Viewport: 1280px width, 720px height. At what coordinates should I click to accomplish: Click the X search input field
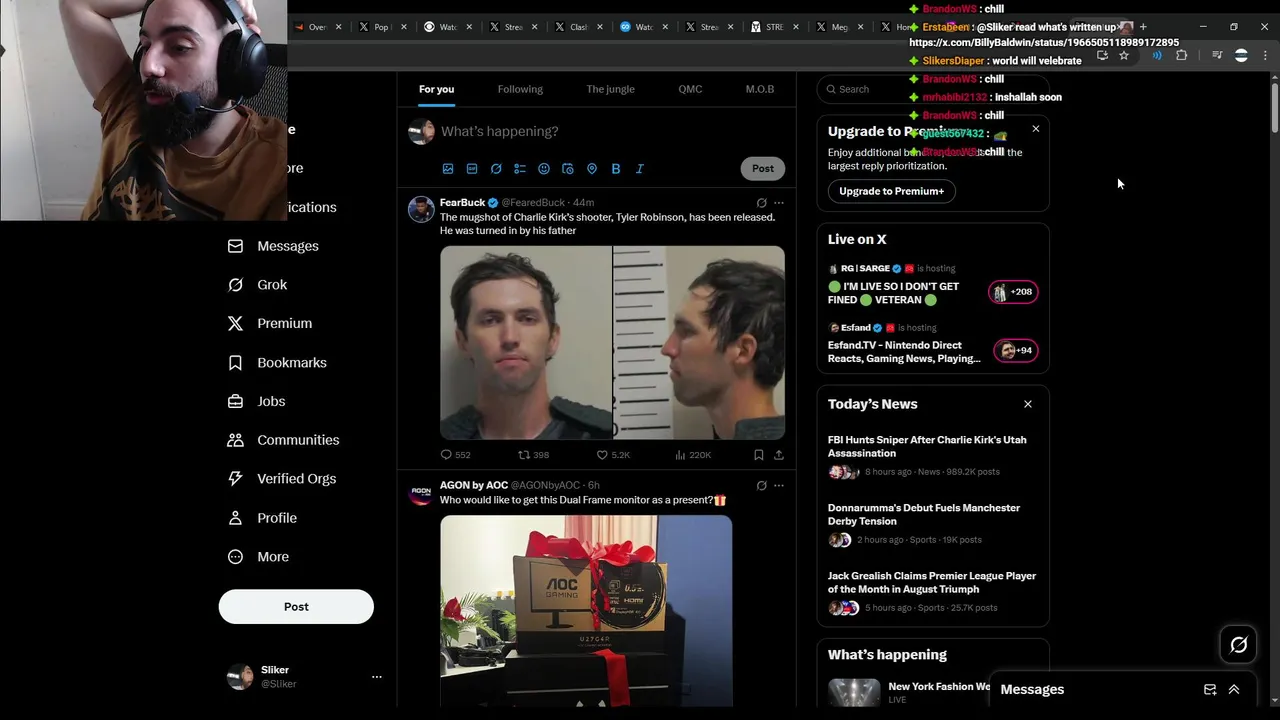932,89
